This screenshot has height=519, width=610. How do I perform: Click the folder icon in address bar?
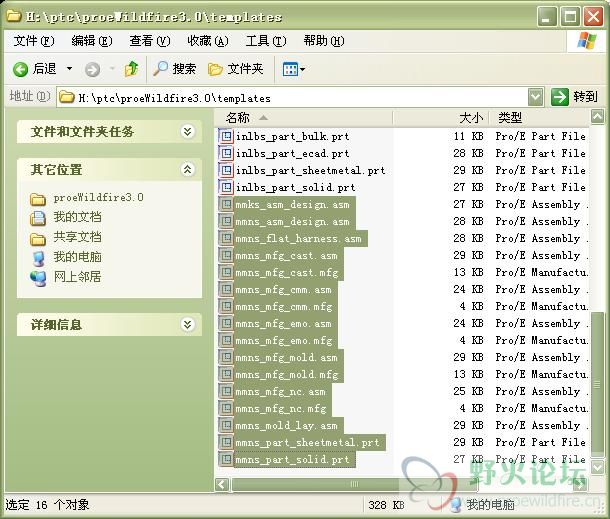[67, 97]
